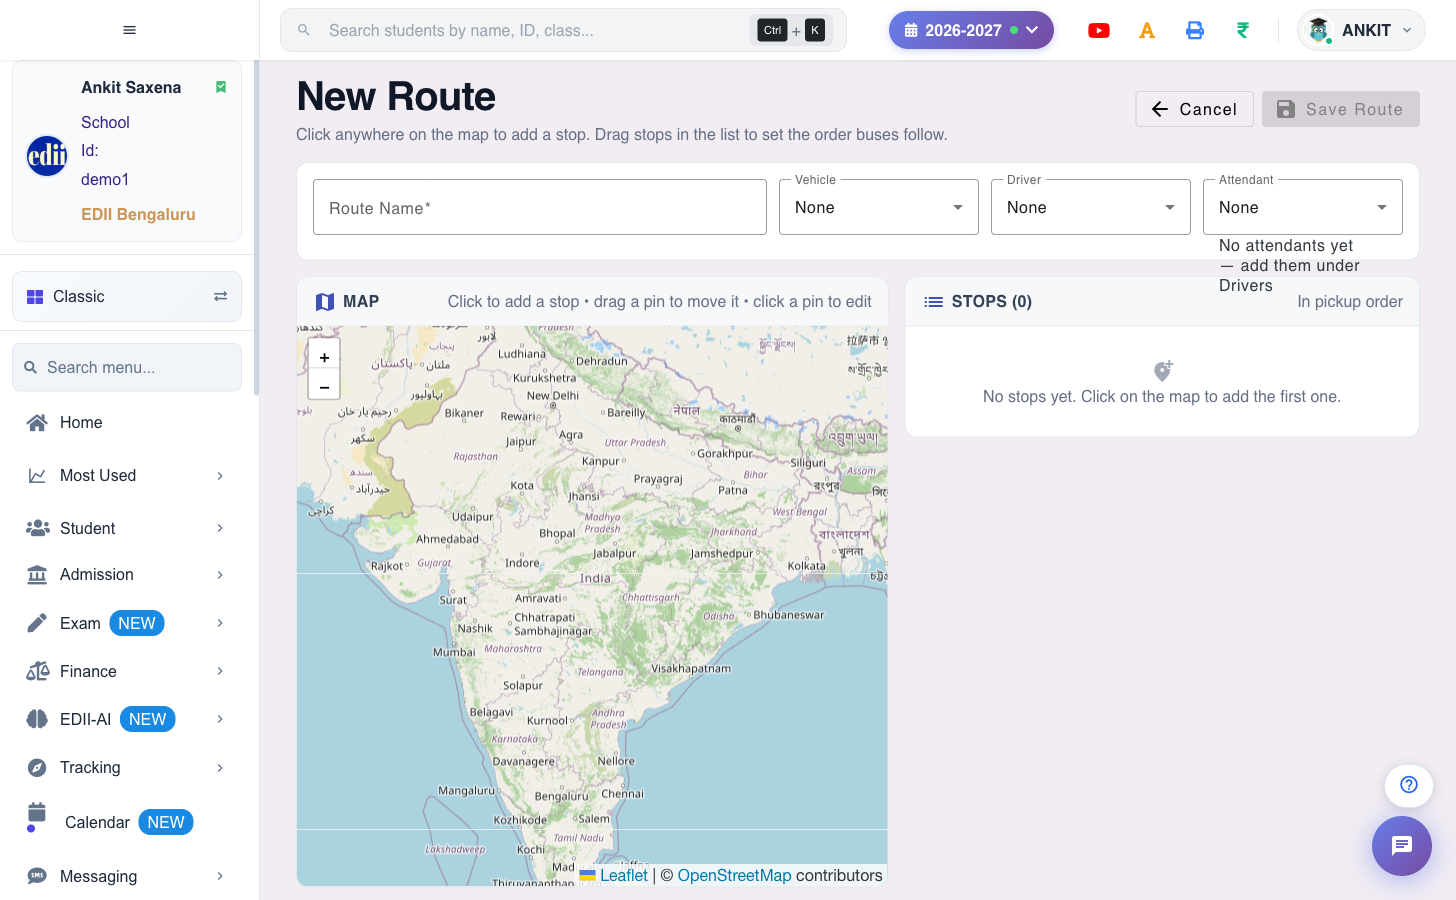Open the 2026-2027 session selector
This screenshot has width=1456, height=900.
[x=971, y=30]
